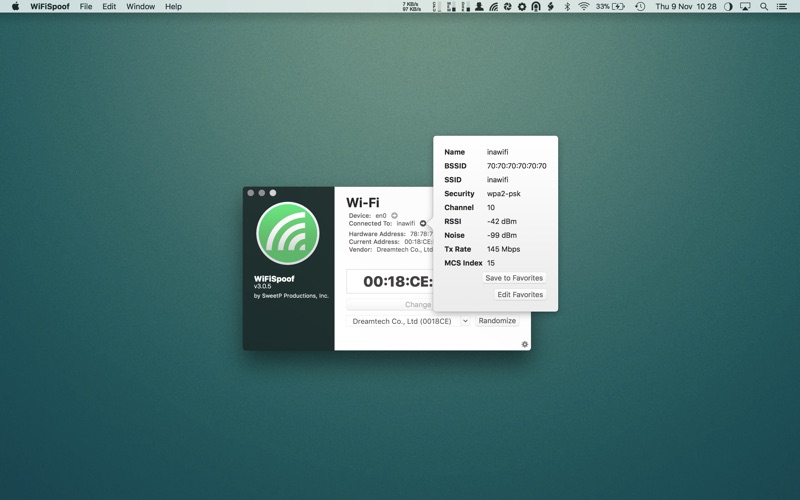Click the circular icon beside Device en0
This screenshot has height=500, width=800.
click(394, 216)
